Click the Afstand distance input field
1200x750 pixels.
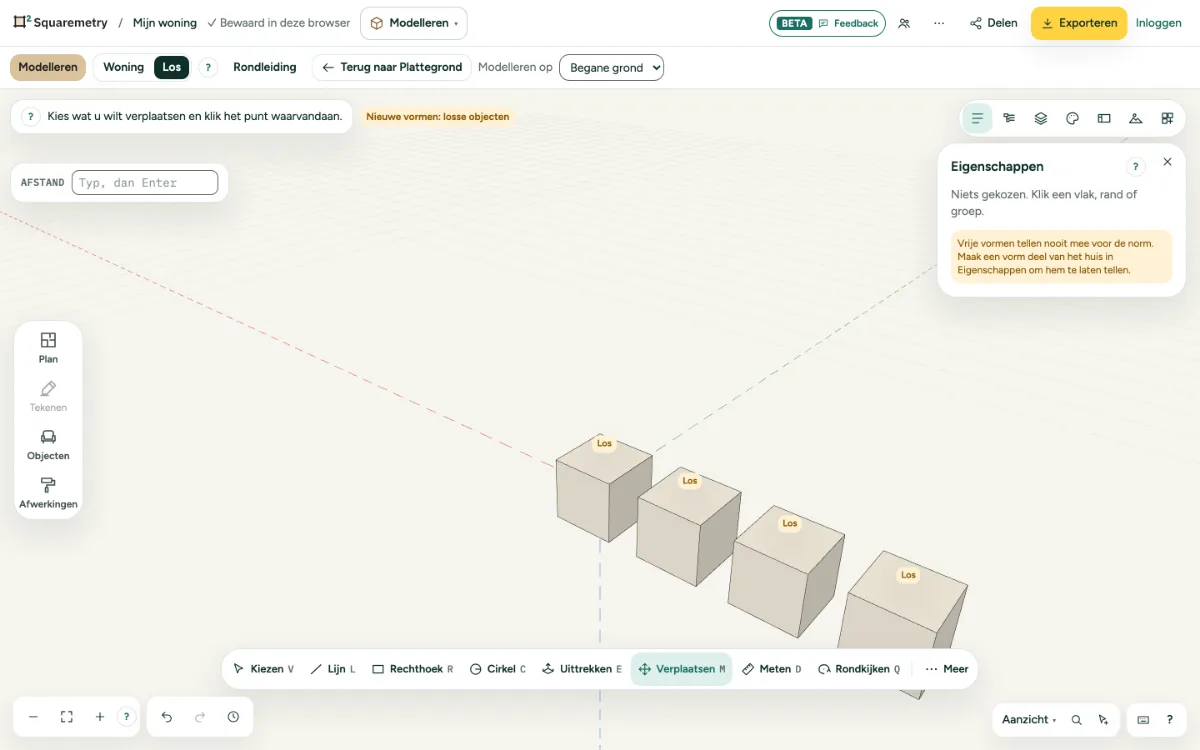tap(145, 183)
